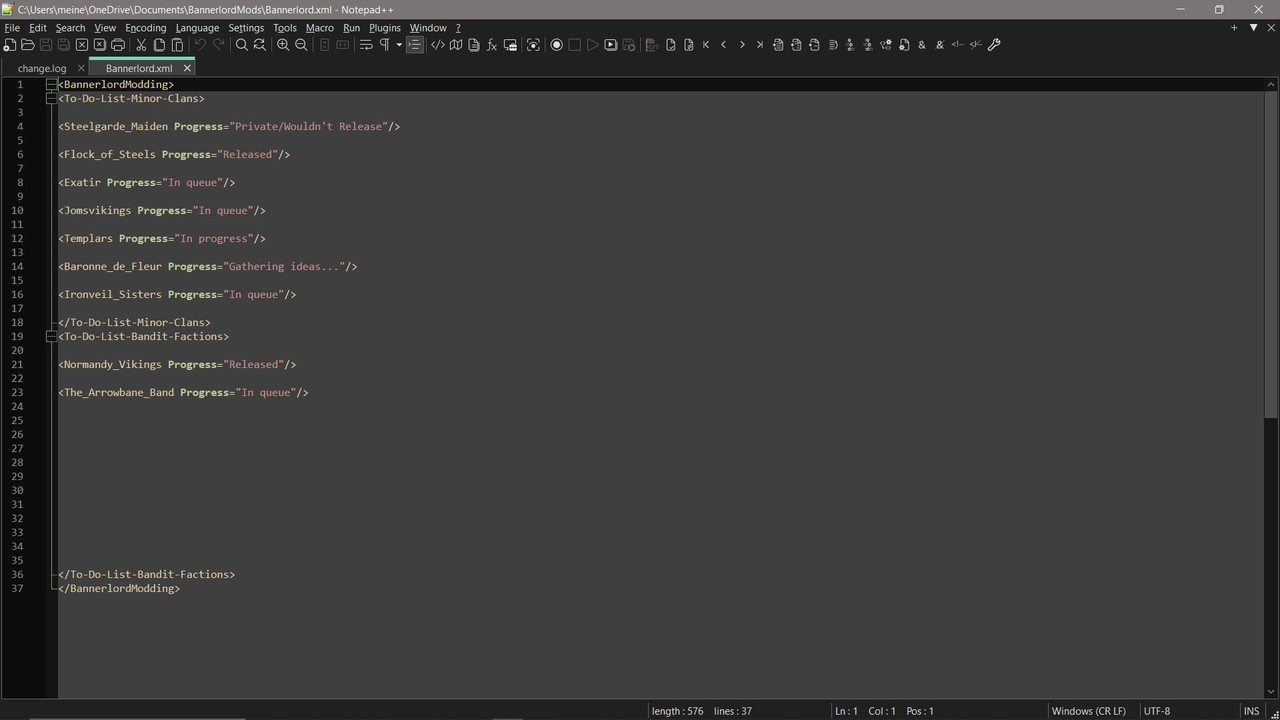Screen dimensions: 1280x720
Task: Click the UTF-8 encoding status entry
Action: pyautogui.click(x=1156, y=711)
